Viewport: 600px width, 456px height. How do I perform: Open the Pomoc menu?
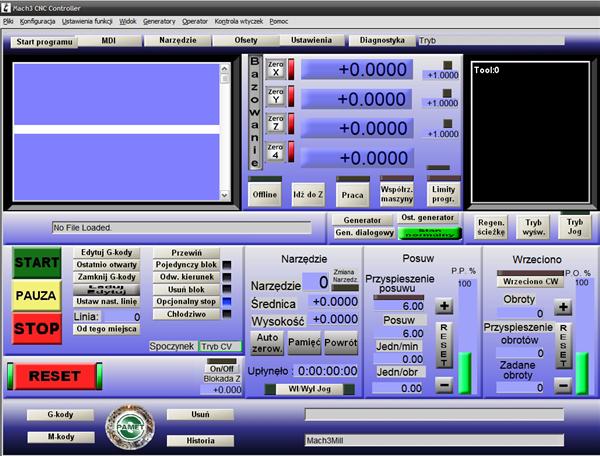pyautogui.click(x=279, y=21)
